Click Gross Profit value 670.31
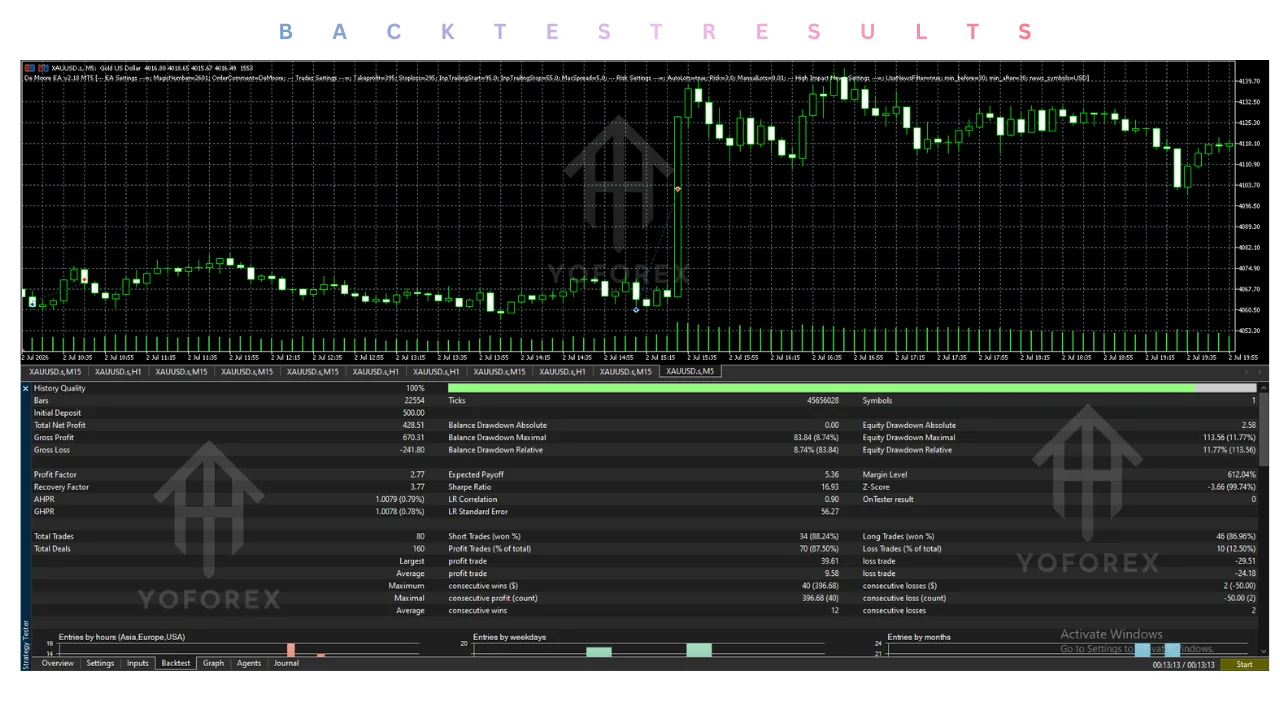Screen dimensions: 1280x720 click(x=414, y=437)
